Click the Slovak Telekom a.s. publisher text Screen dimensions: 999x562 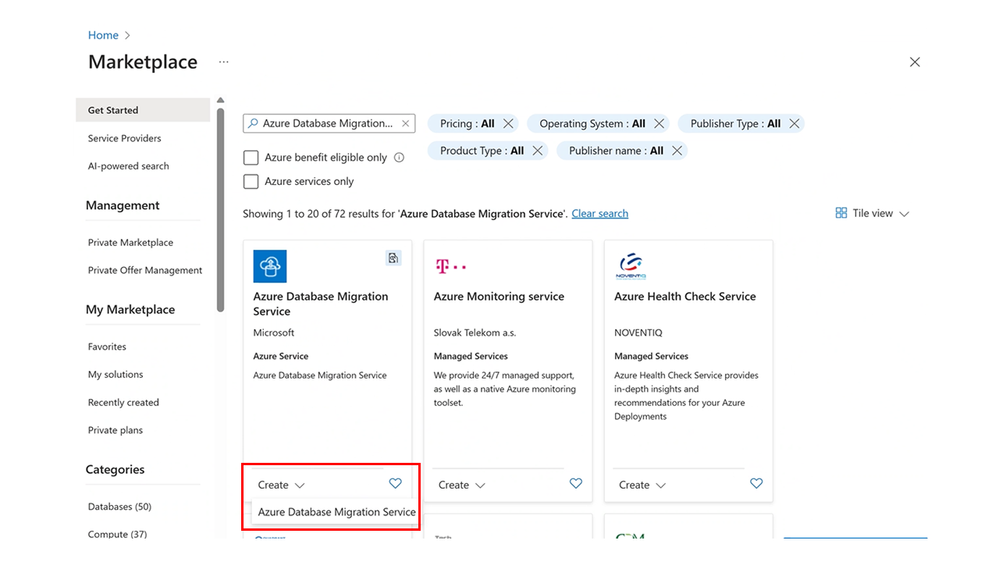[475, 333]
